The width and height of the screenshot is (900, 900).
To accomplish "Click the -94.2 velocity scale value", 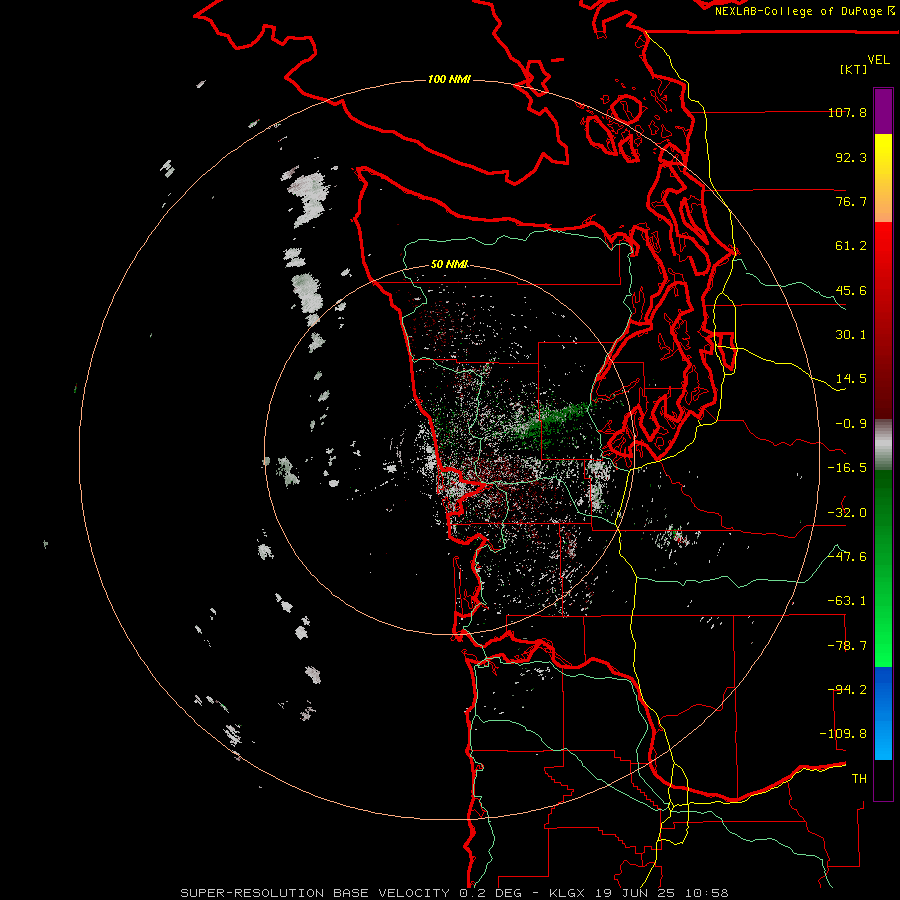I will point(847,690).
